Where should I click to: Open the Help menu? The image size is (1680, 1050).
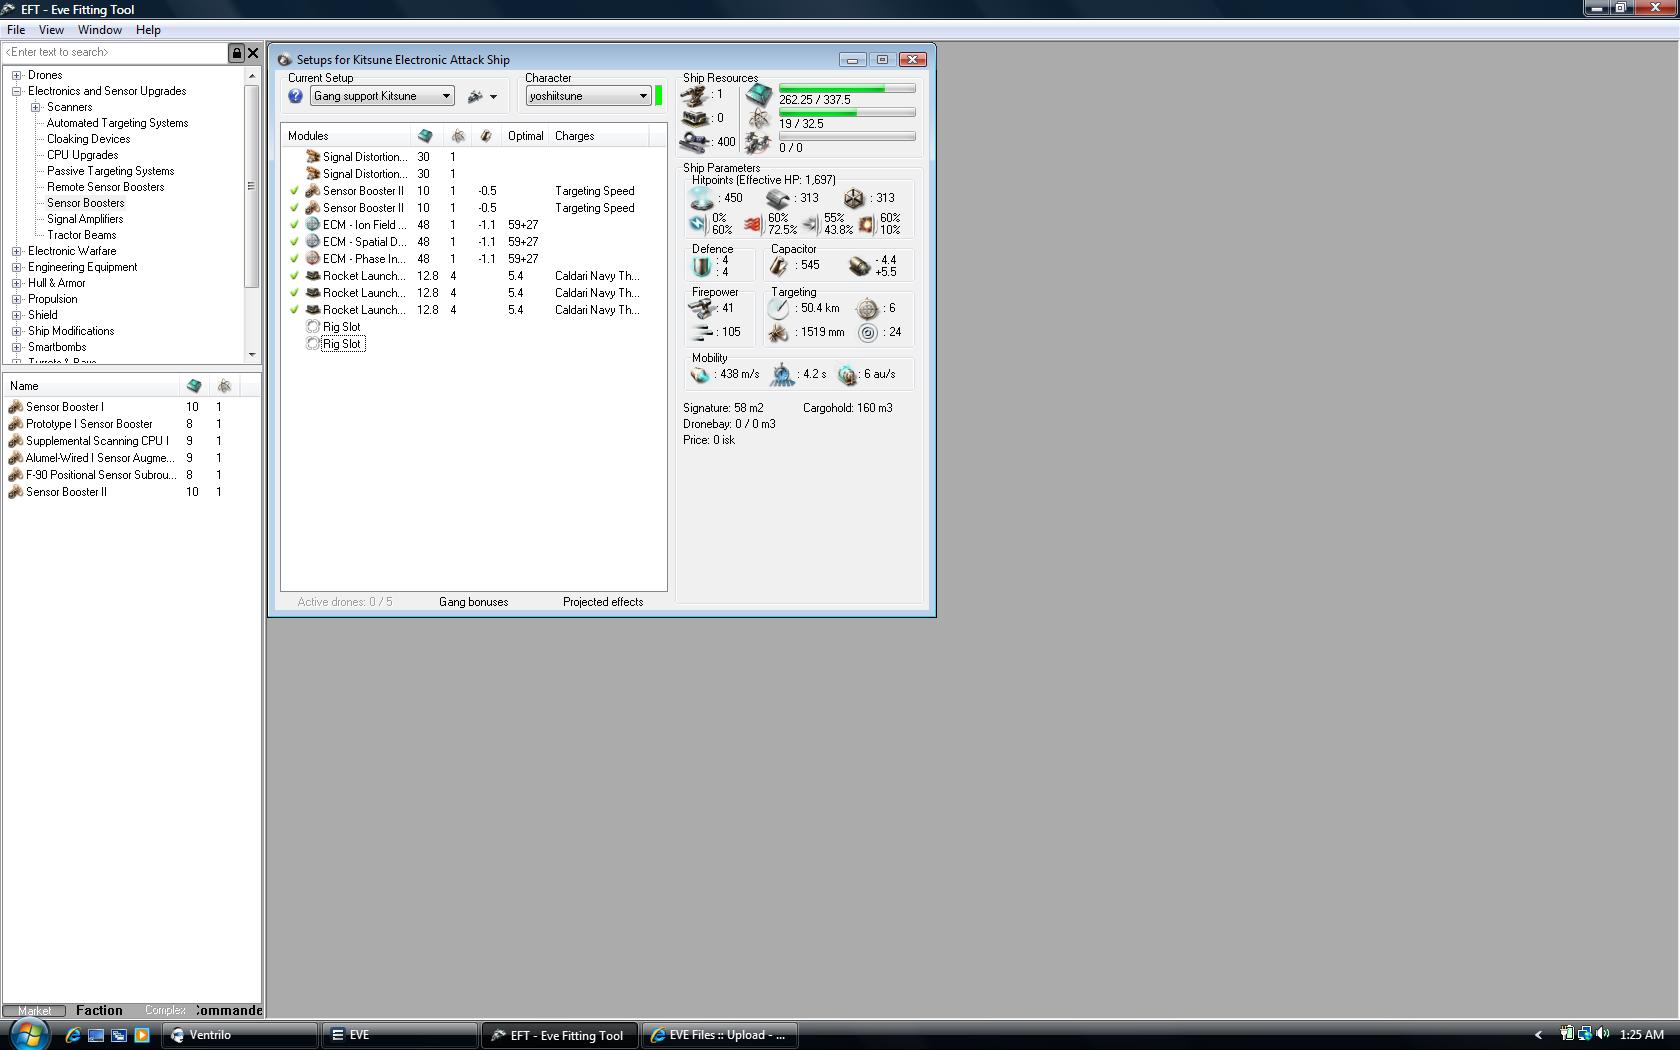click(148, 30)
